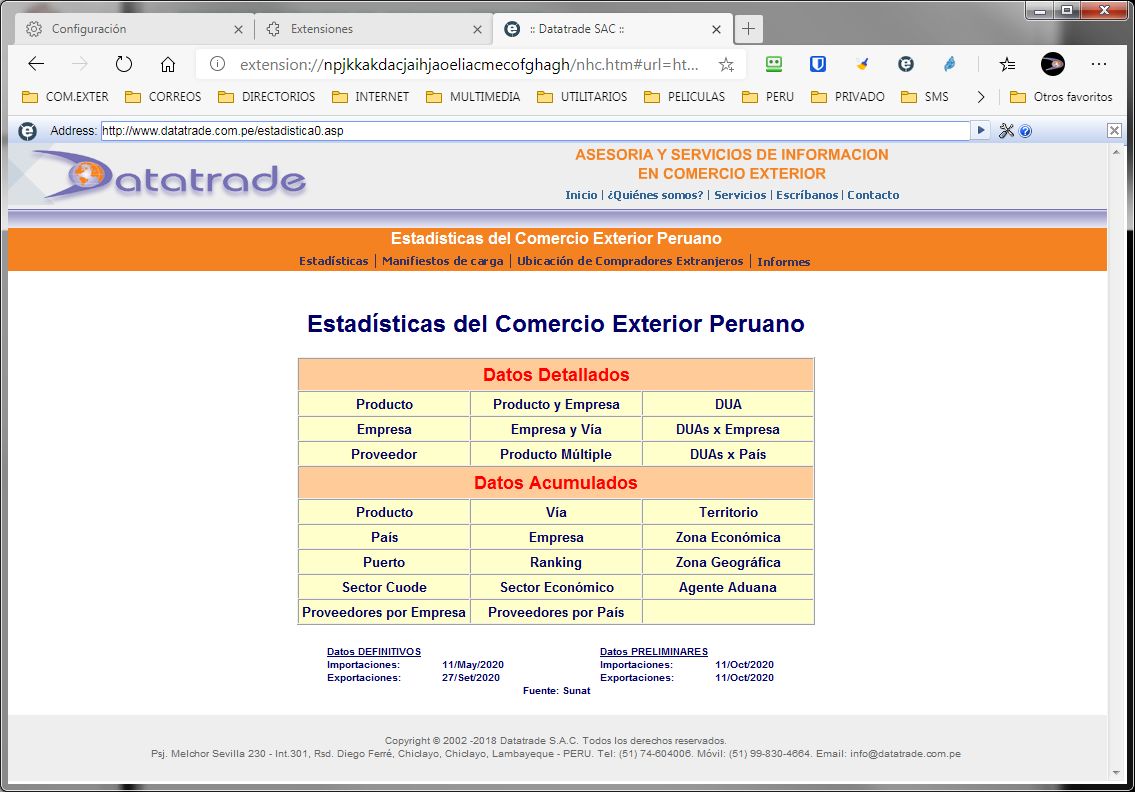Open the Bitwarden shield extension icon
This screenshot has width=1135, height=792.
(x=818, y=64)
